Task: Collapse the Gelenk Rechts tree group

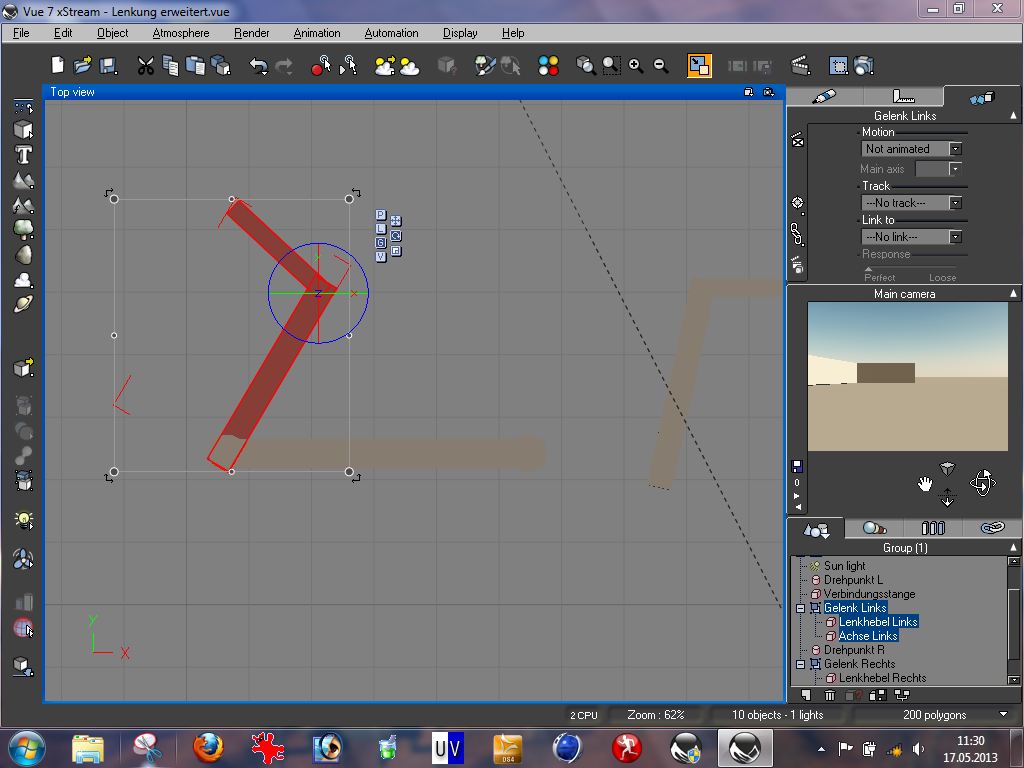Action: tap(800, 664)
